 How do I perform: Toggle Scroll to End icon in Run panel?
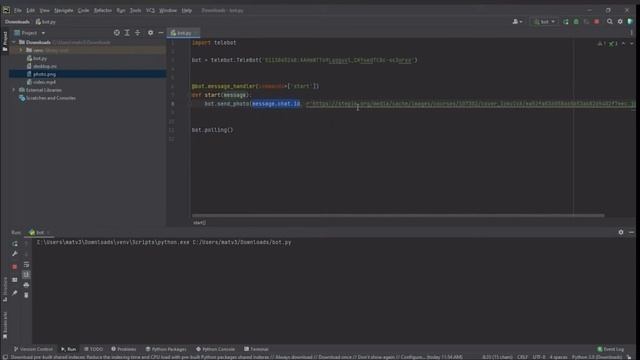[26, 274]
